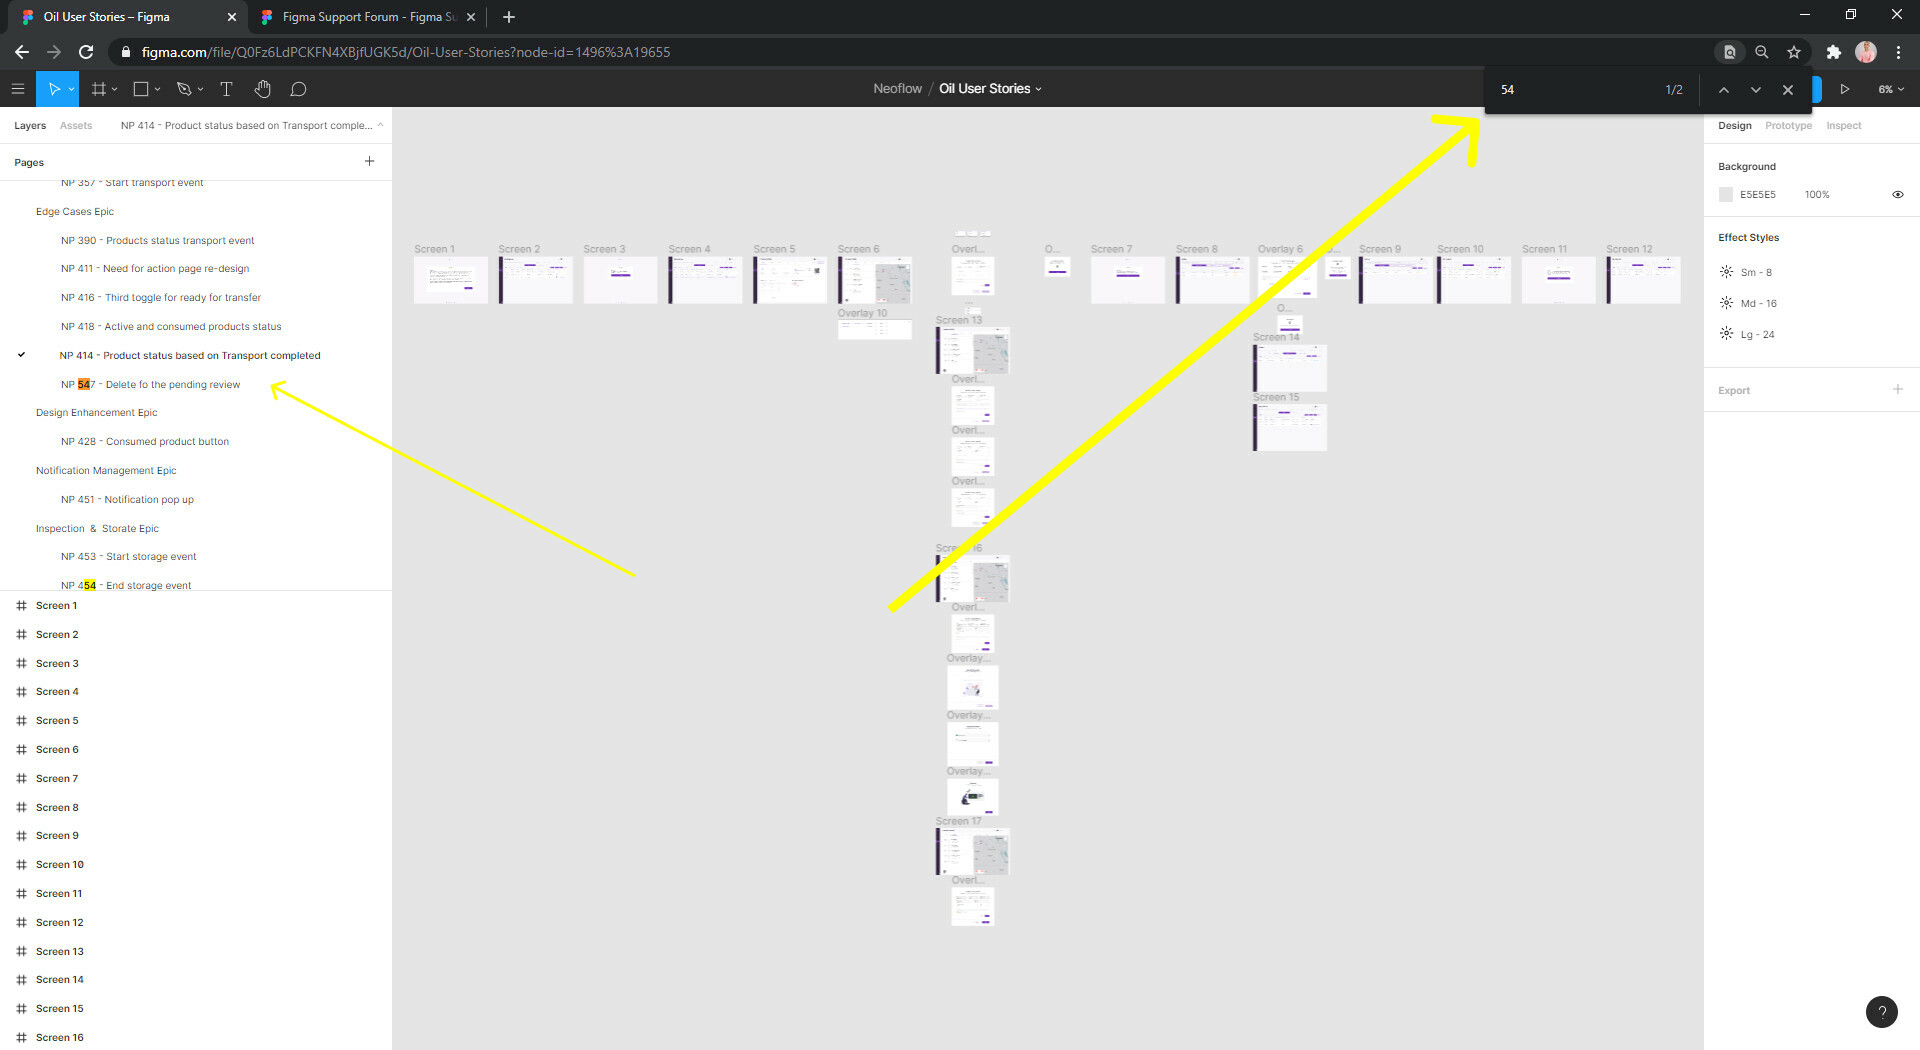Open page NP 390 - Products status transport event

tap(157, 240)
